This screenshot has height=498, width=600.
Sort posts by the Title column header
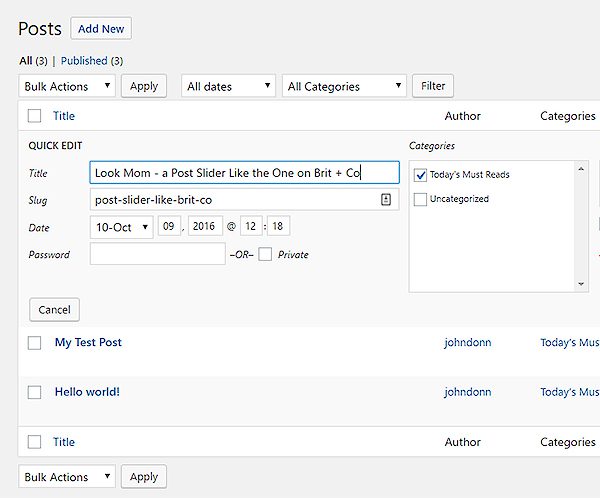pyautogui.click(x=64, y=116)
